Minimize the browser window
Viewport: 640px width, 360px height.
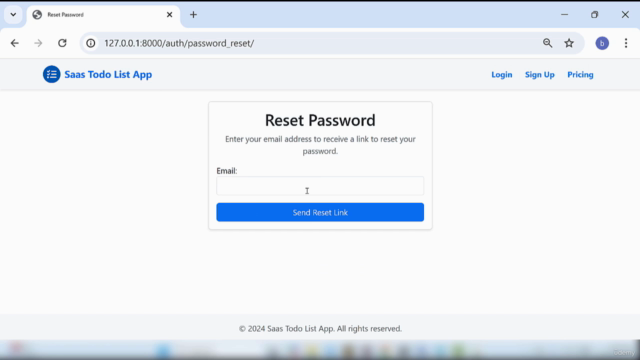[564, 15]
